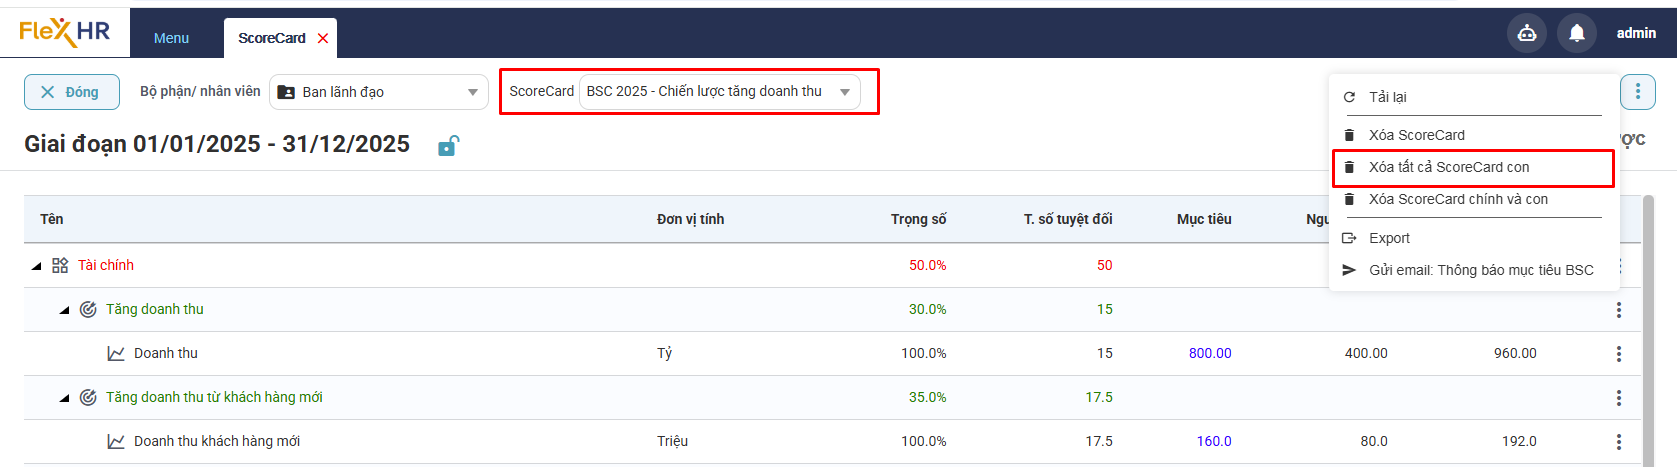
Task: Click the Đóng button
Action: tap(71, 92)
